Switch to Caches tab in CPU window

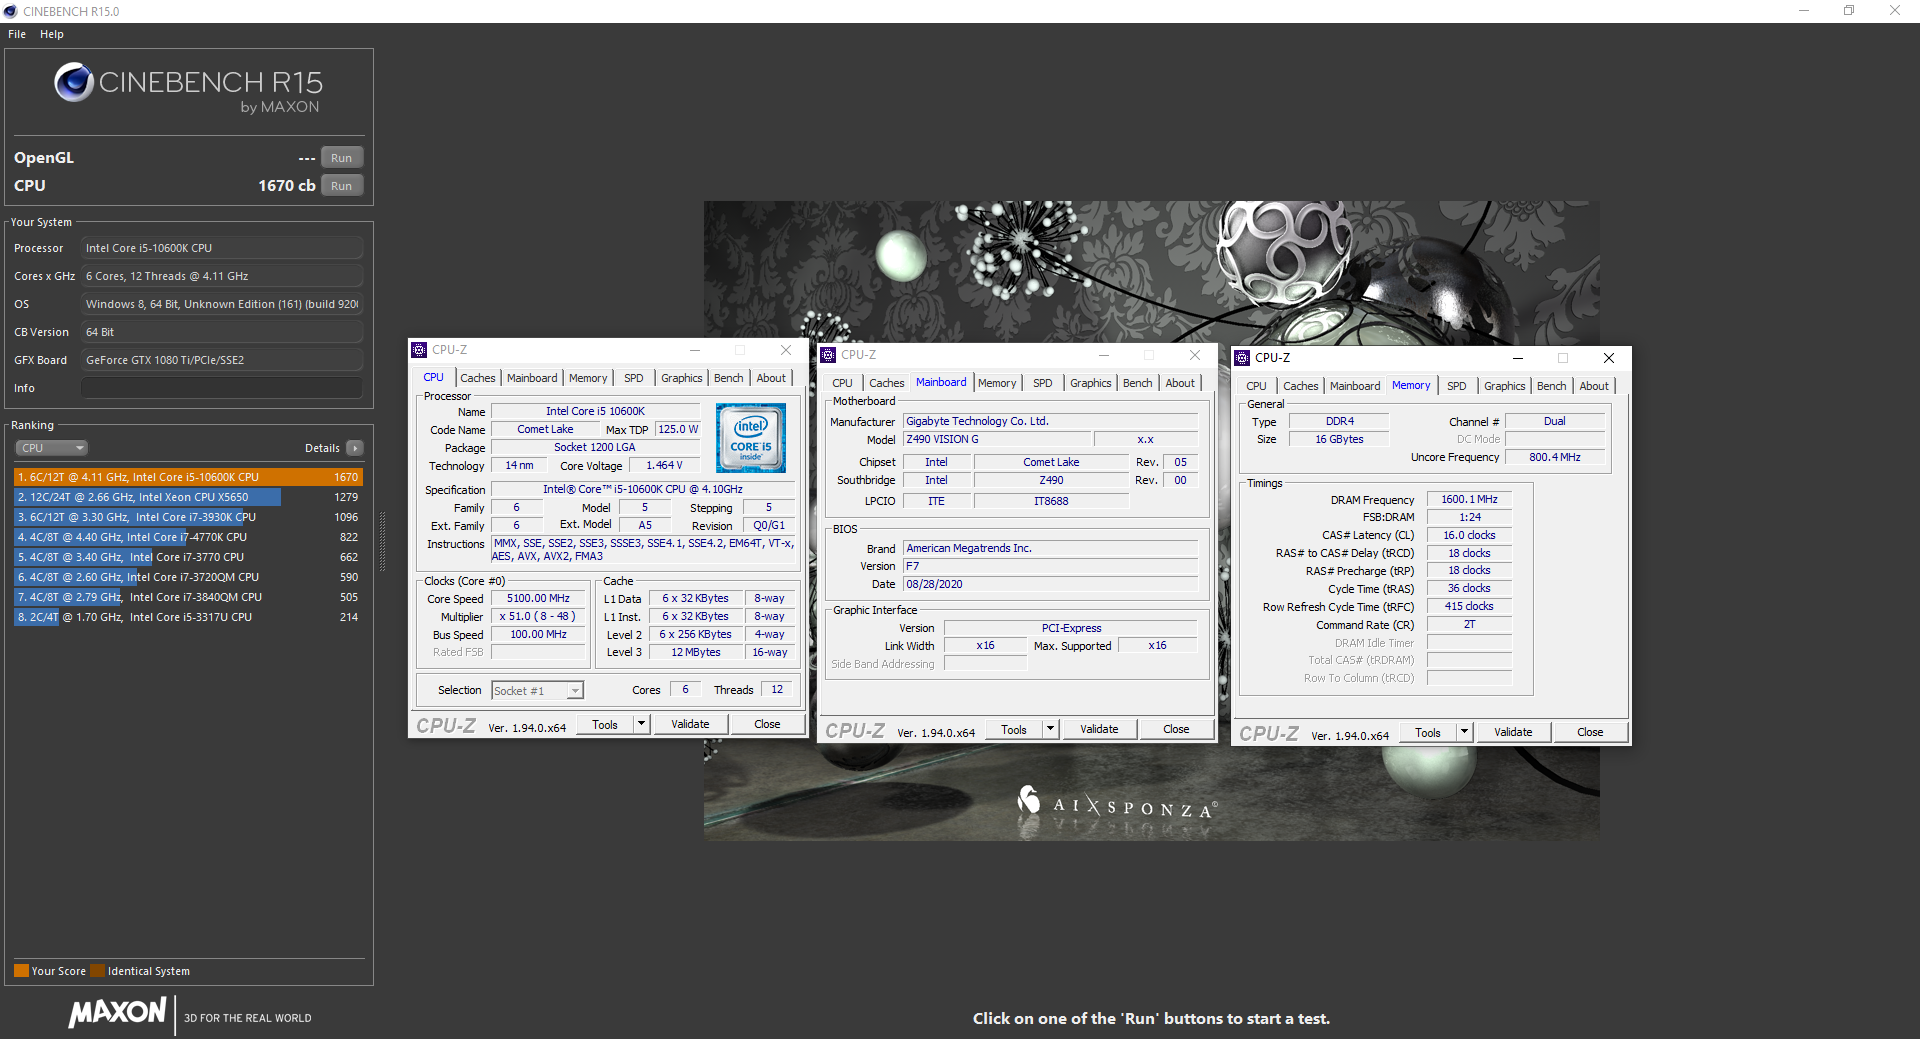click(x=478, y=378)
